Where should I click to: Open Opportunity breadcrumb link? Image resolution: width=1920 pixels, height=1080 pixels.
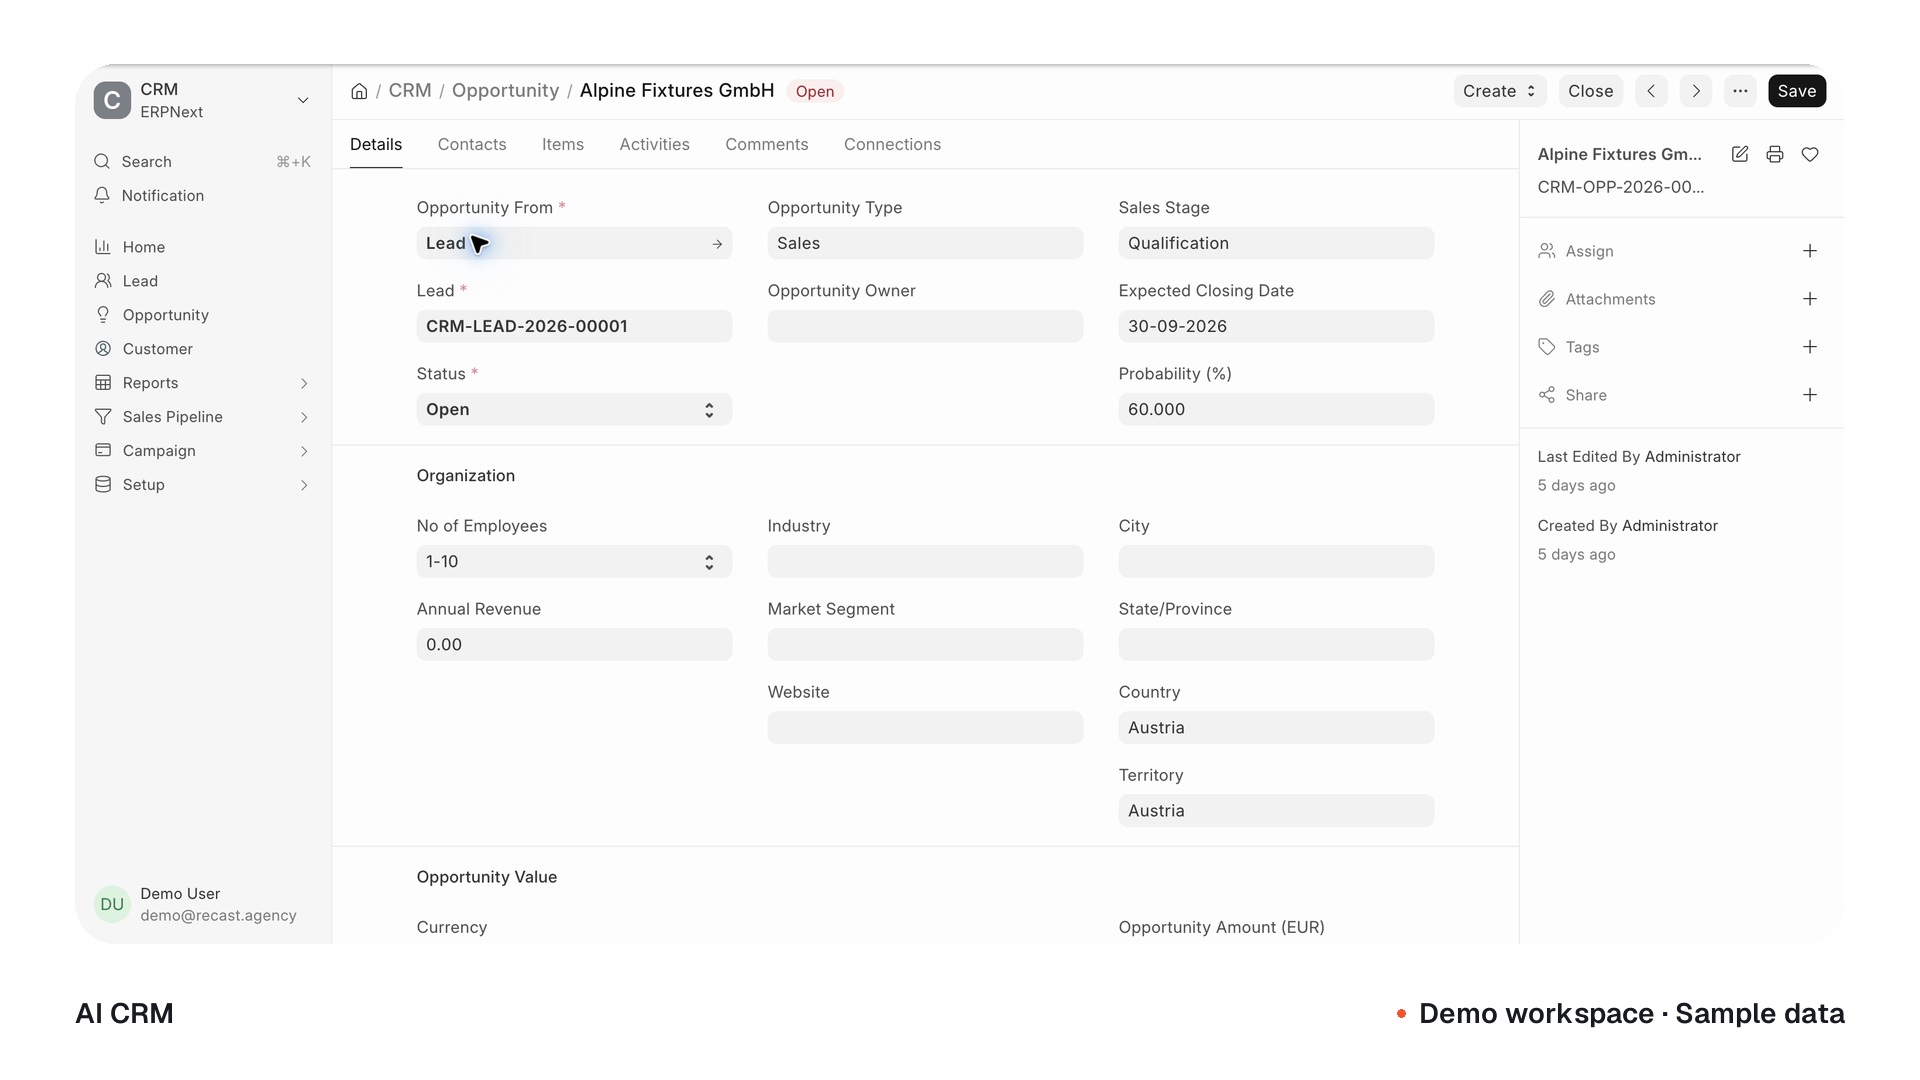(505, 90)
